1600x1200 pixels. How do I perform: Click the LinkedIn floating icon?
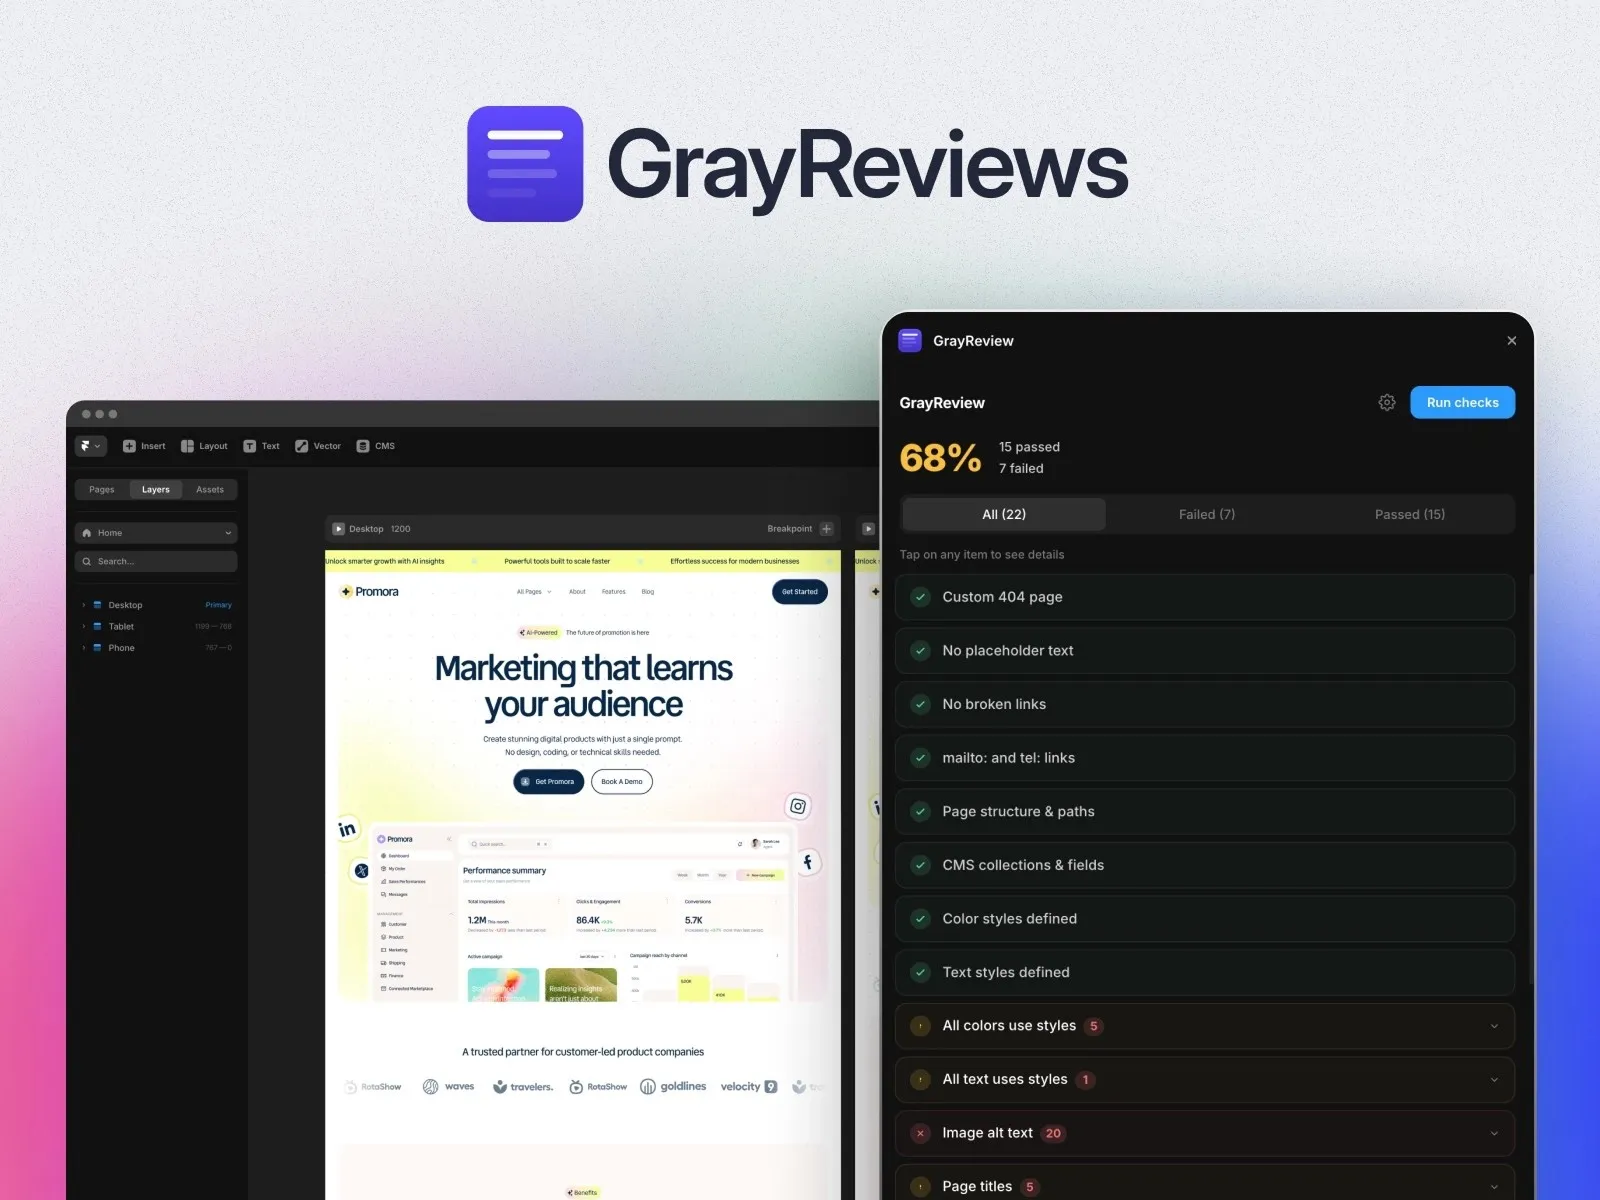(x=347, y=829)
